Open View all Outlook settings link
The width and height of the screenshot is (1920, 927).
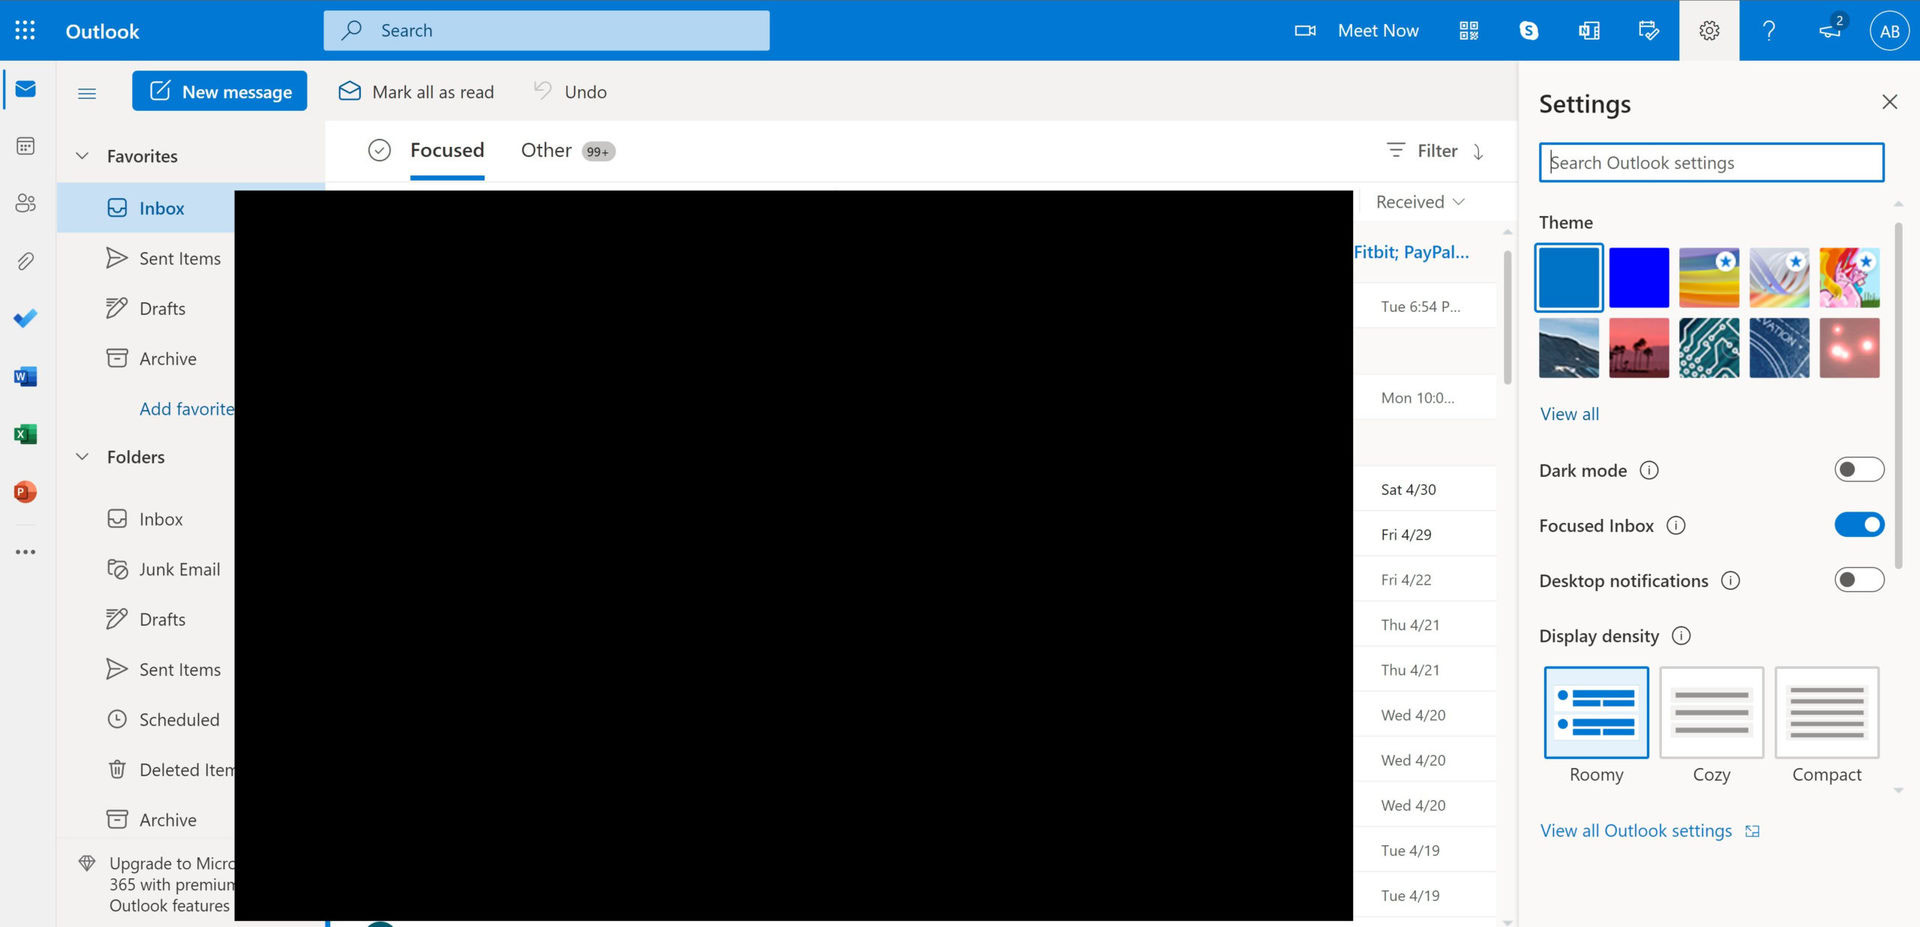pyautogui.click(x=1636, y=831)
